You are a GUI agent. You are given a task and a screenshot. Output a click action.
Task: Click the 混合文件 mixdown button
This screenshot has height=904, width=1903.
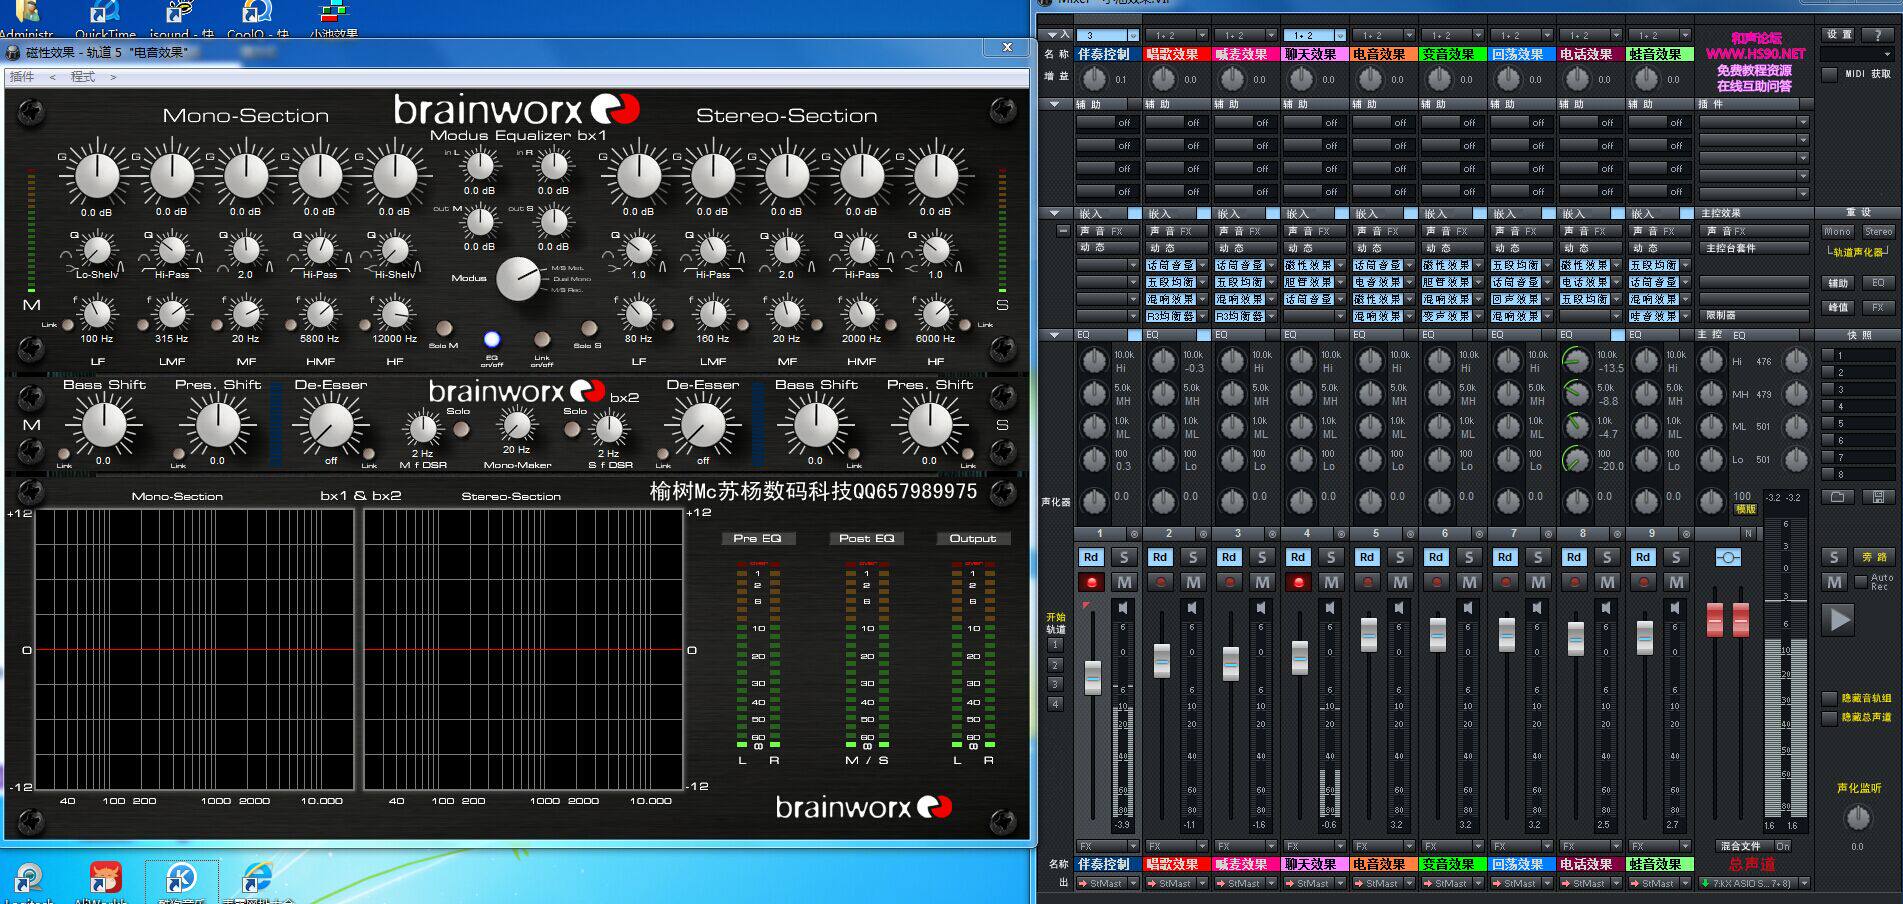(1741, 846)
